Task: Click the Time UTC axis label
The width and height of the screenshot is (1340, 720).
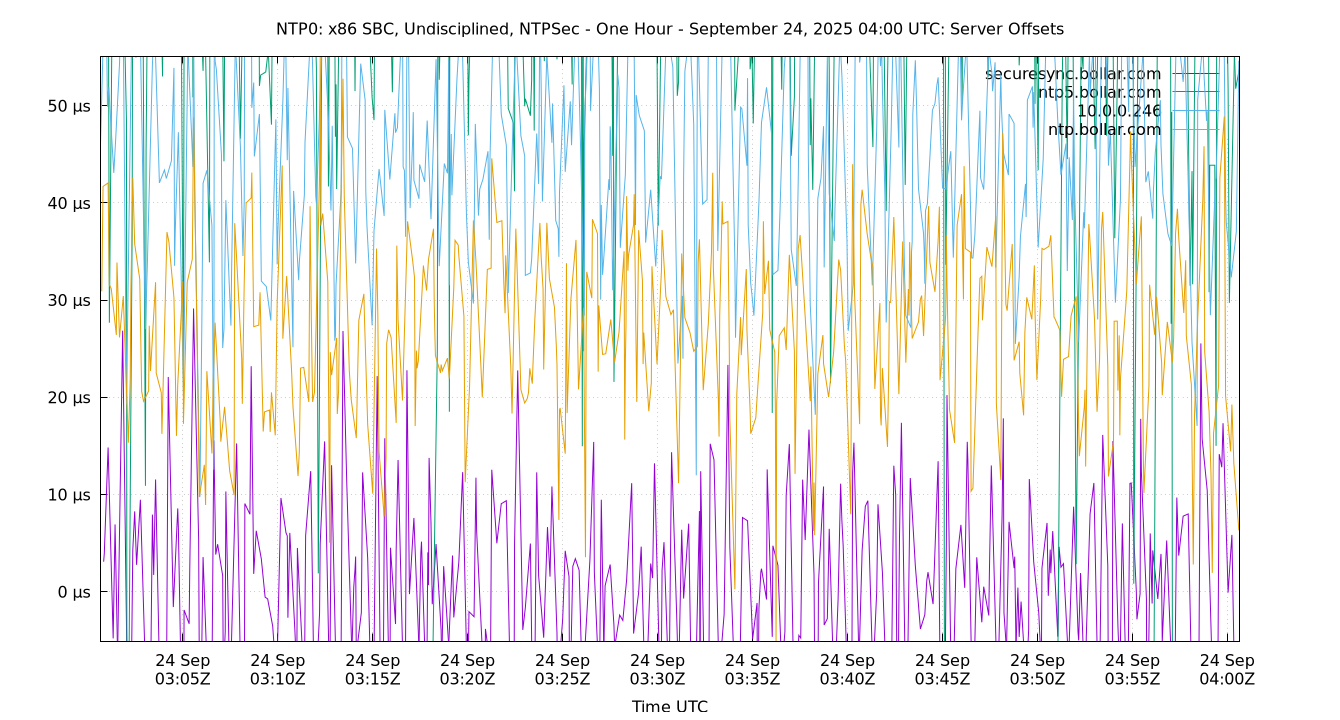Action: click(670, 706)
